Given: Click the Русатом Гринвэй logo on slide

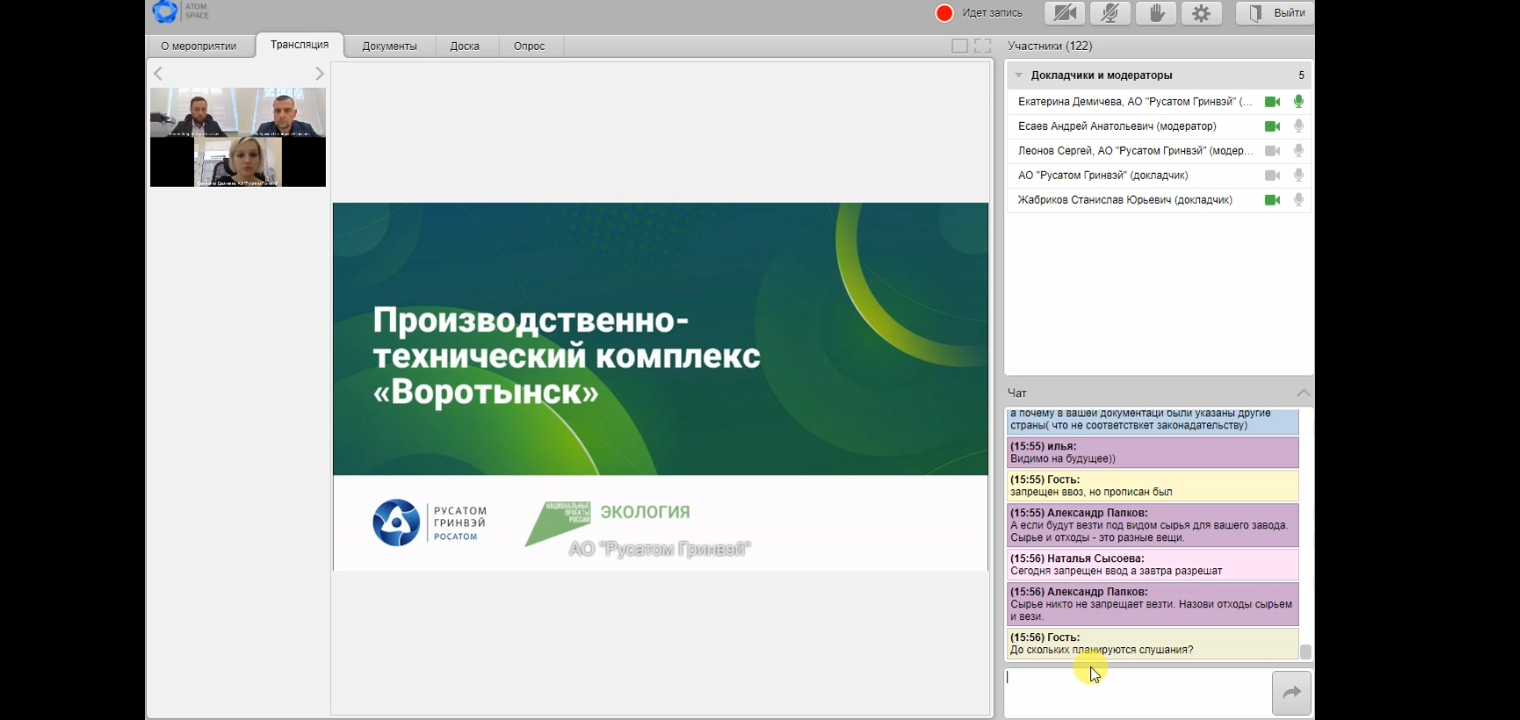Looking at the screenshot, I should 430,523.
